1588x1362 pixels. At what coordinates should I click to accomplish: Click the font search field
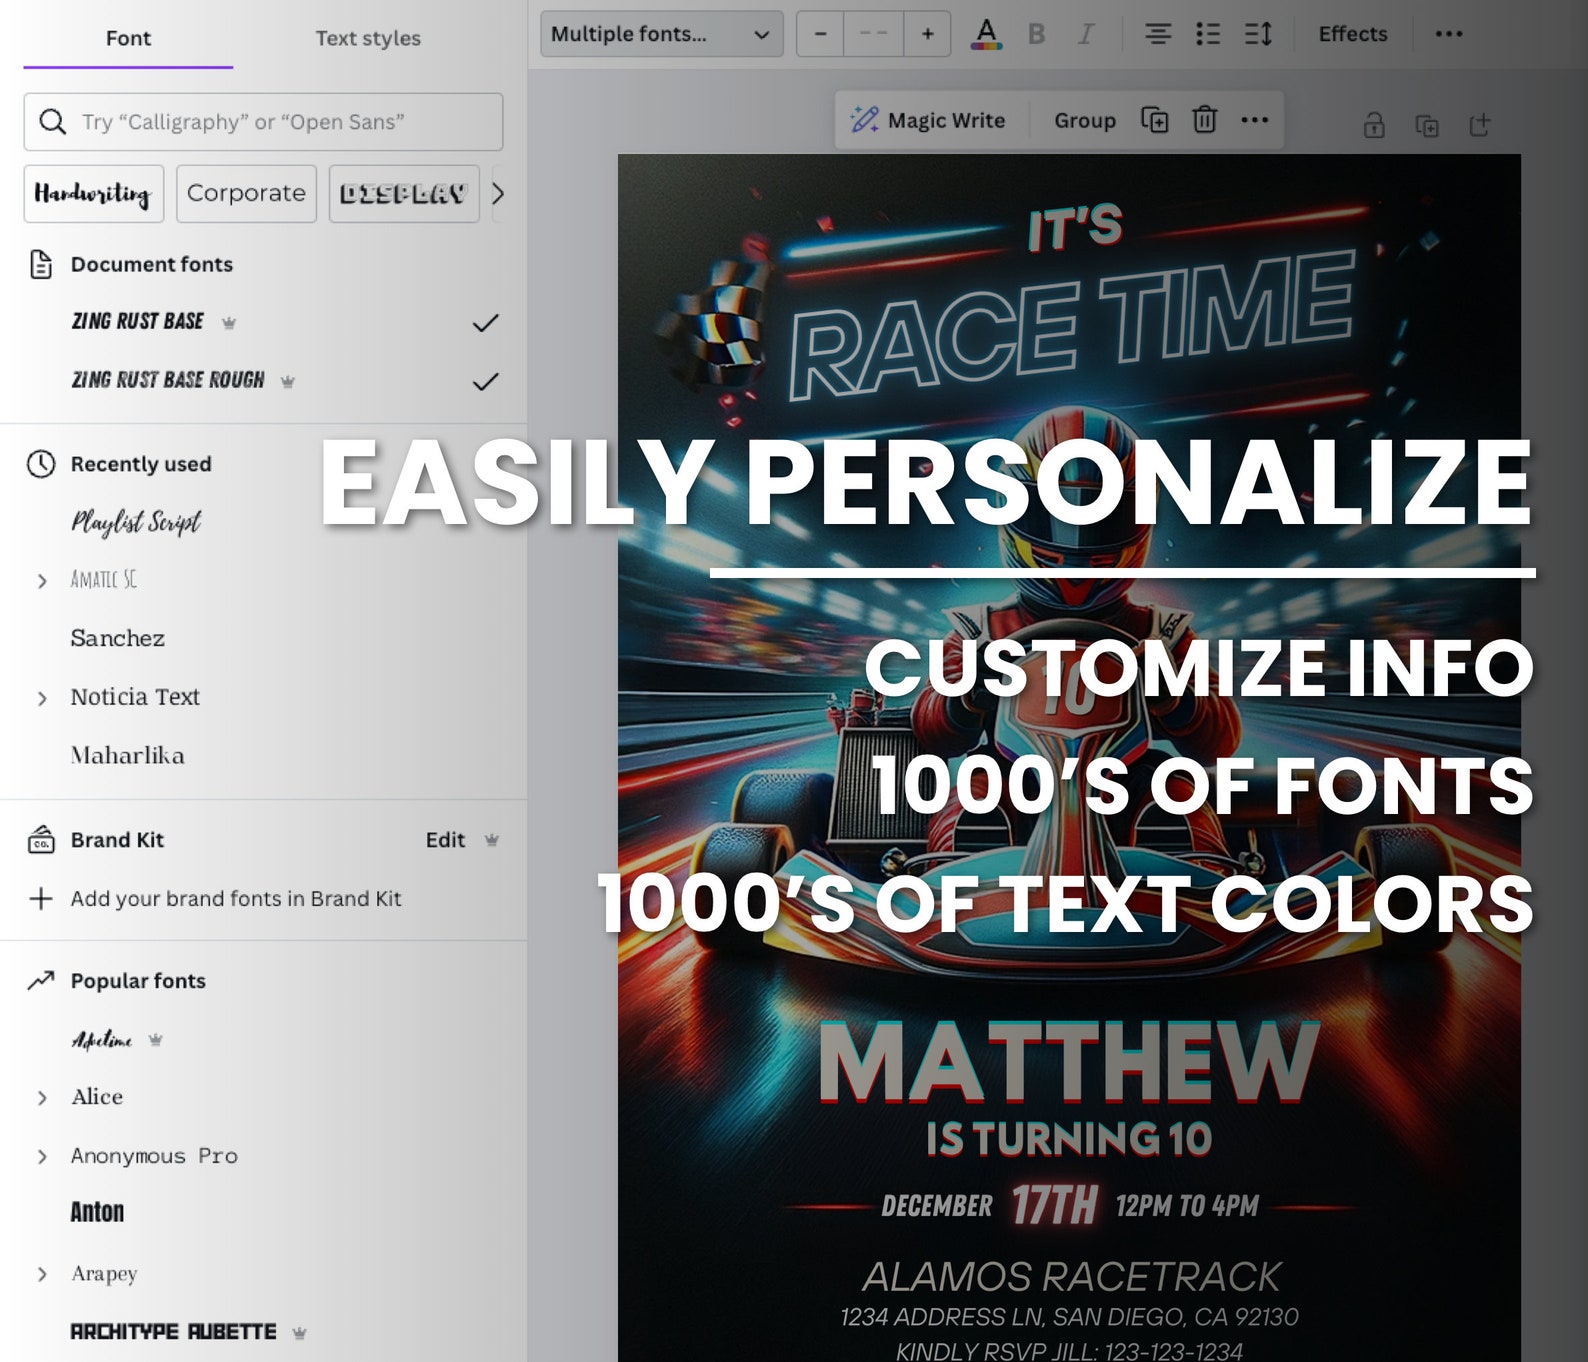coord(263,122)
